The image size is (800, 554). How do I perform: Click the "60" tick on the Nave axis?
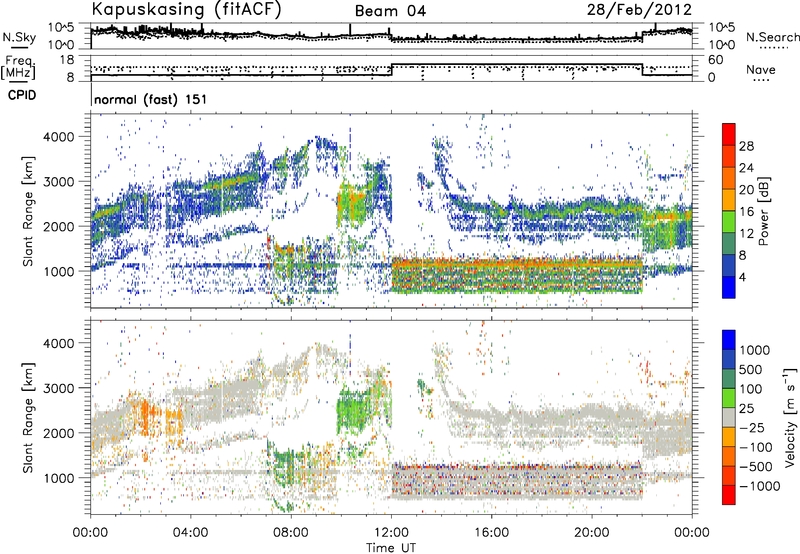point(716,60)
